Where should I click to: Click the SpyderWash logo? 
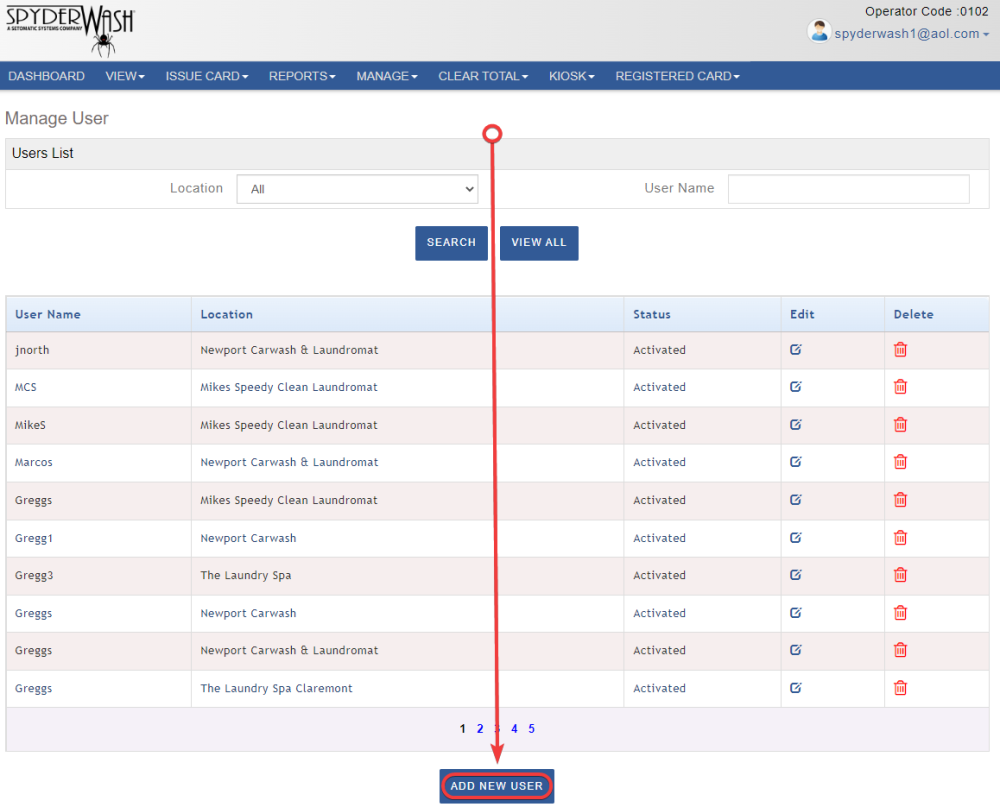[x=70, y=29]
